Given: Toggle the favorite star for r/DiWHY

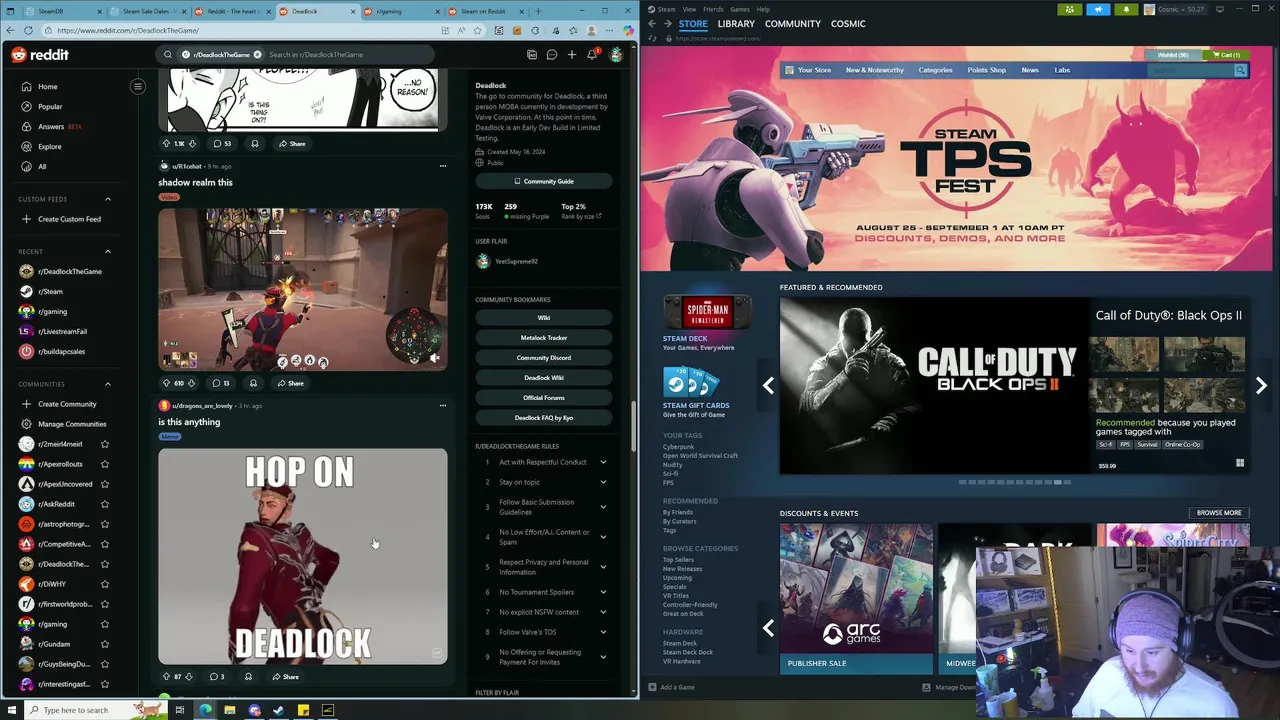Looking at the screenshot, I should click(105, 584).
